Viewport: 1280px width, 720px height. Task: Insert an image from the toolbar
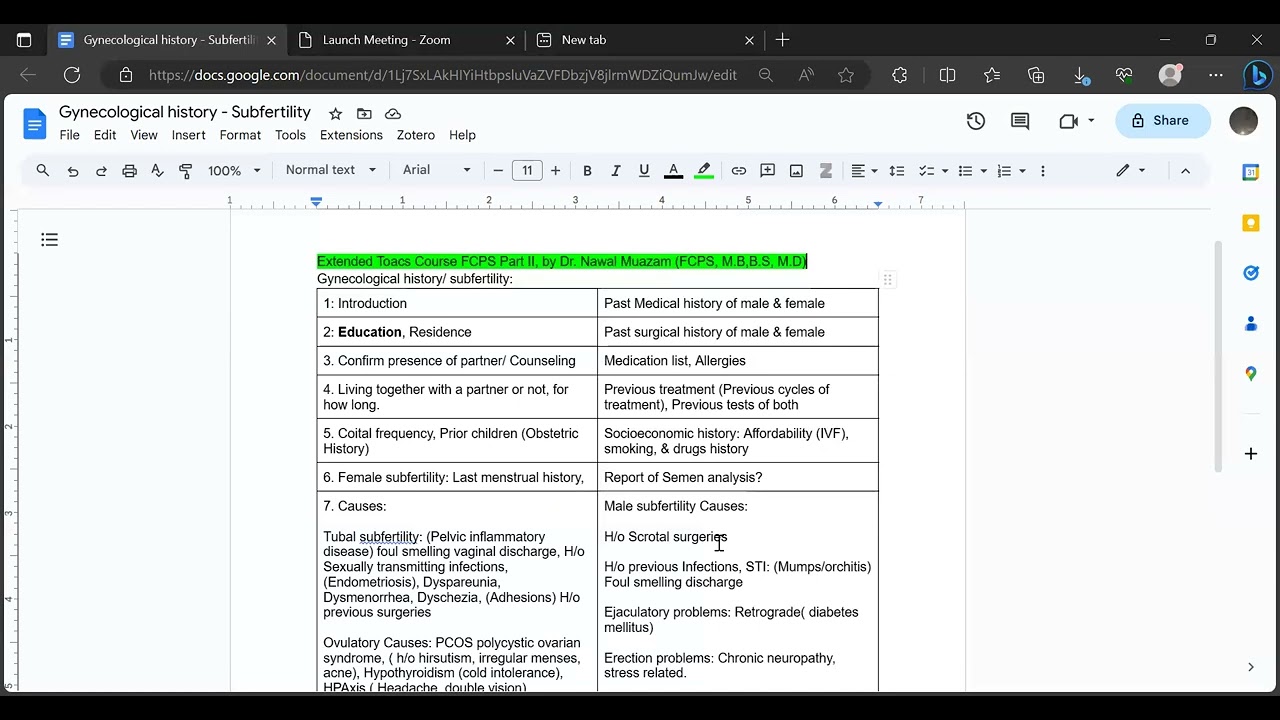pos(797,171)
